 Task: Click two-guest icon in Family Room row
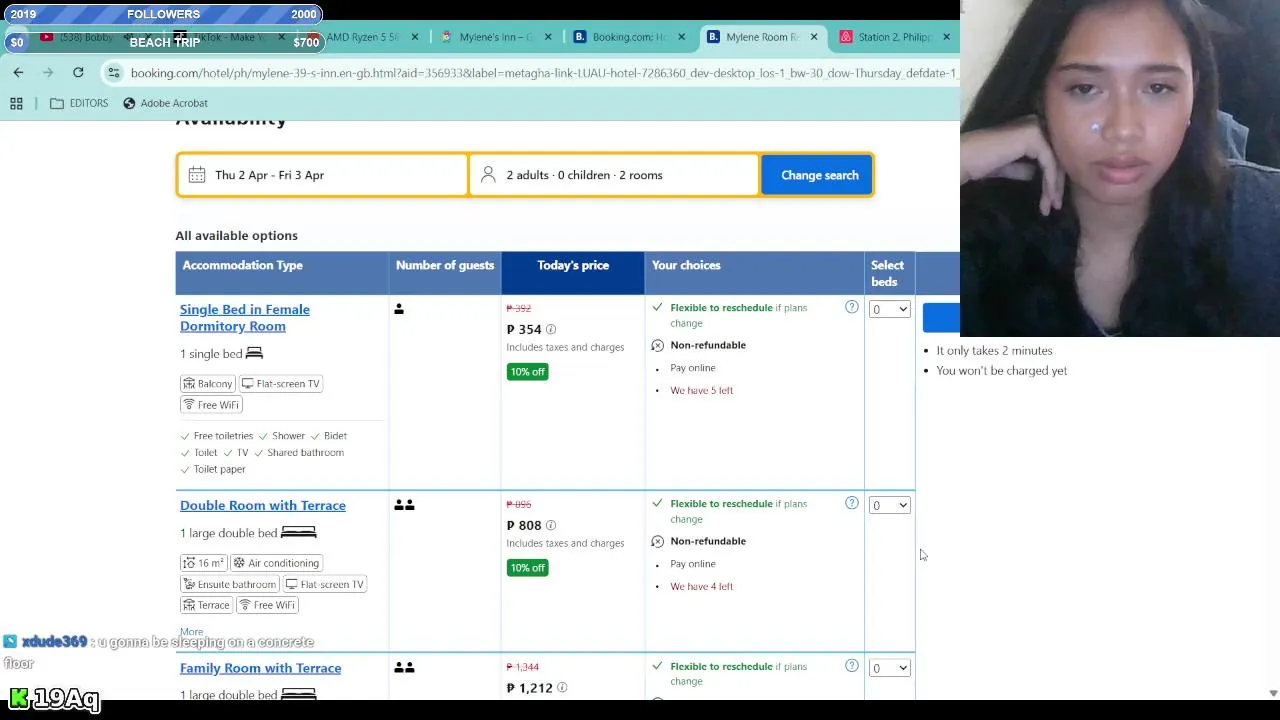pyautogui.click(x=404, y=667)
